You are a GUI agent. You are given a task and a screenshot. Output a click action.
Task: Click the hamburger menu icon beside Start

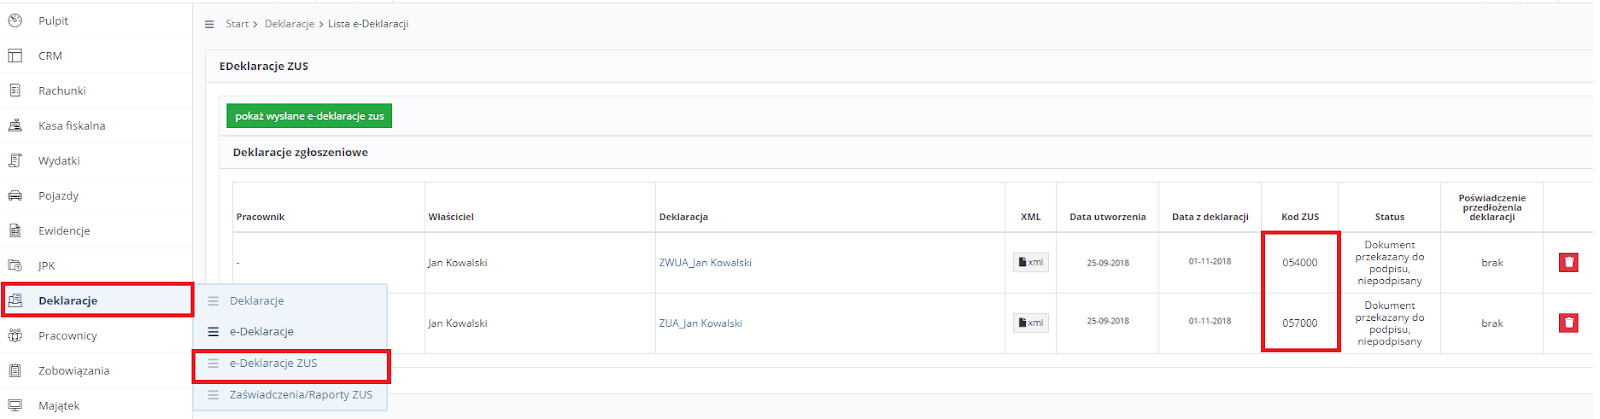point(209,24)
